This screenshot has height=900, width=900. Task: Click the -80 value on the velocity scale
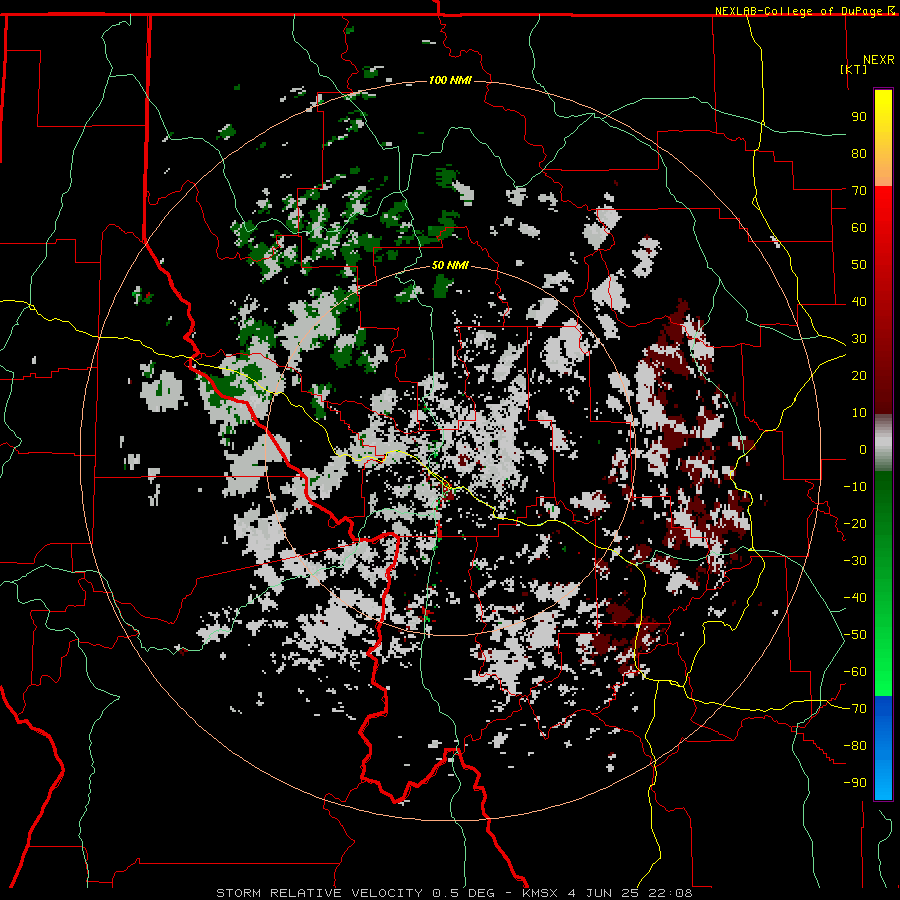tap(855, 746)
